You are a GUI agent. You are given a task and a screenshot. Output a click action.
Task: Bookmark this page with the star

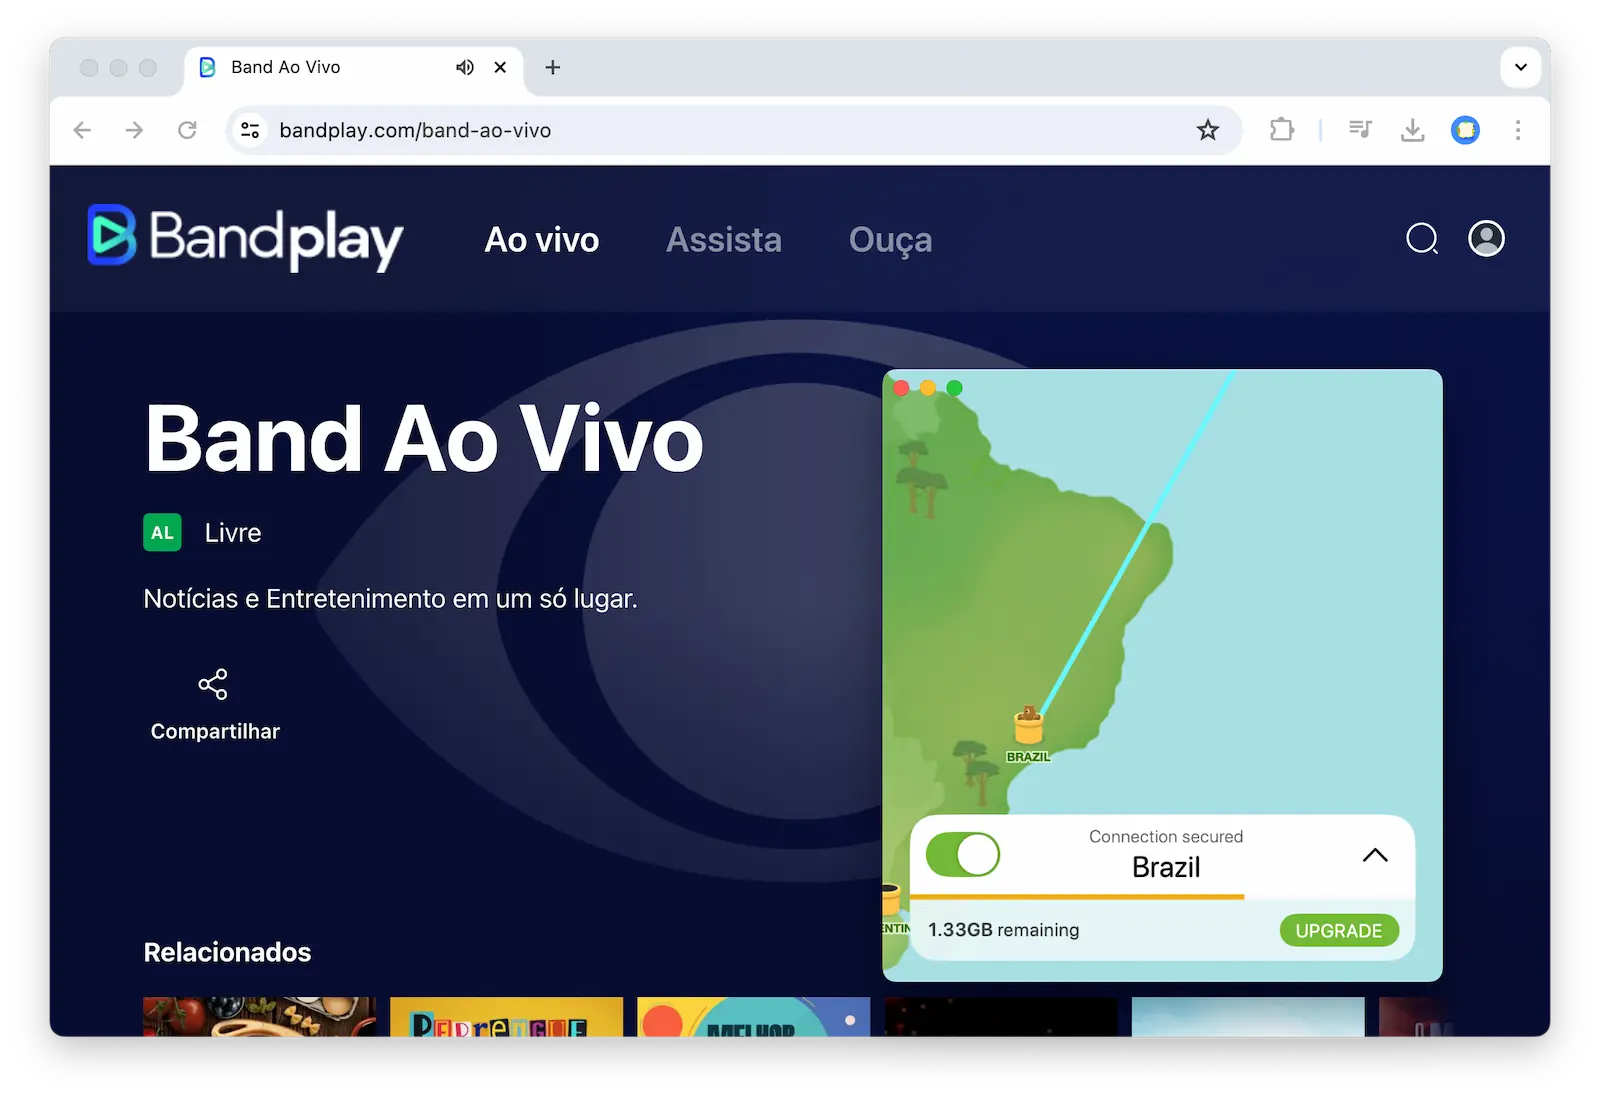tap(1208, 130)
